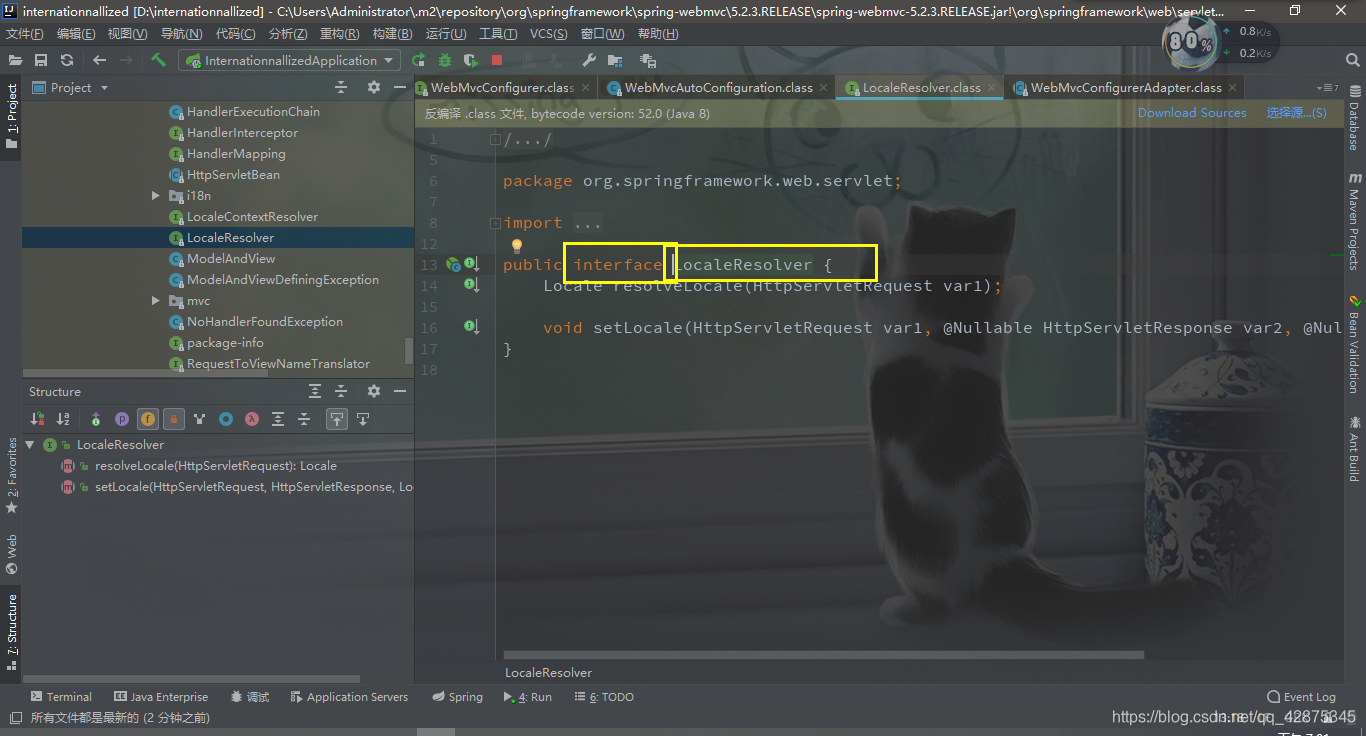Screen dimensions: 1366x736
Task: Click the gear icon in the Project panel
Action: [x=374, y=87]
